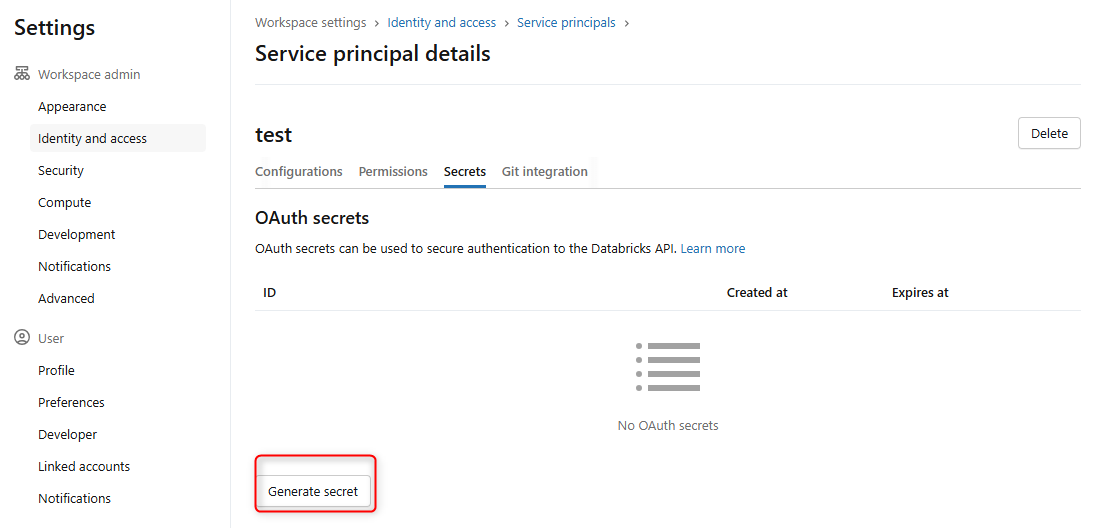Screen dimensions: 1095x528
Task: Open Advanced workspace settings
Action: pyautogui.click(x=66, y=299)
